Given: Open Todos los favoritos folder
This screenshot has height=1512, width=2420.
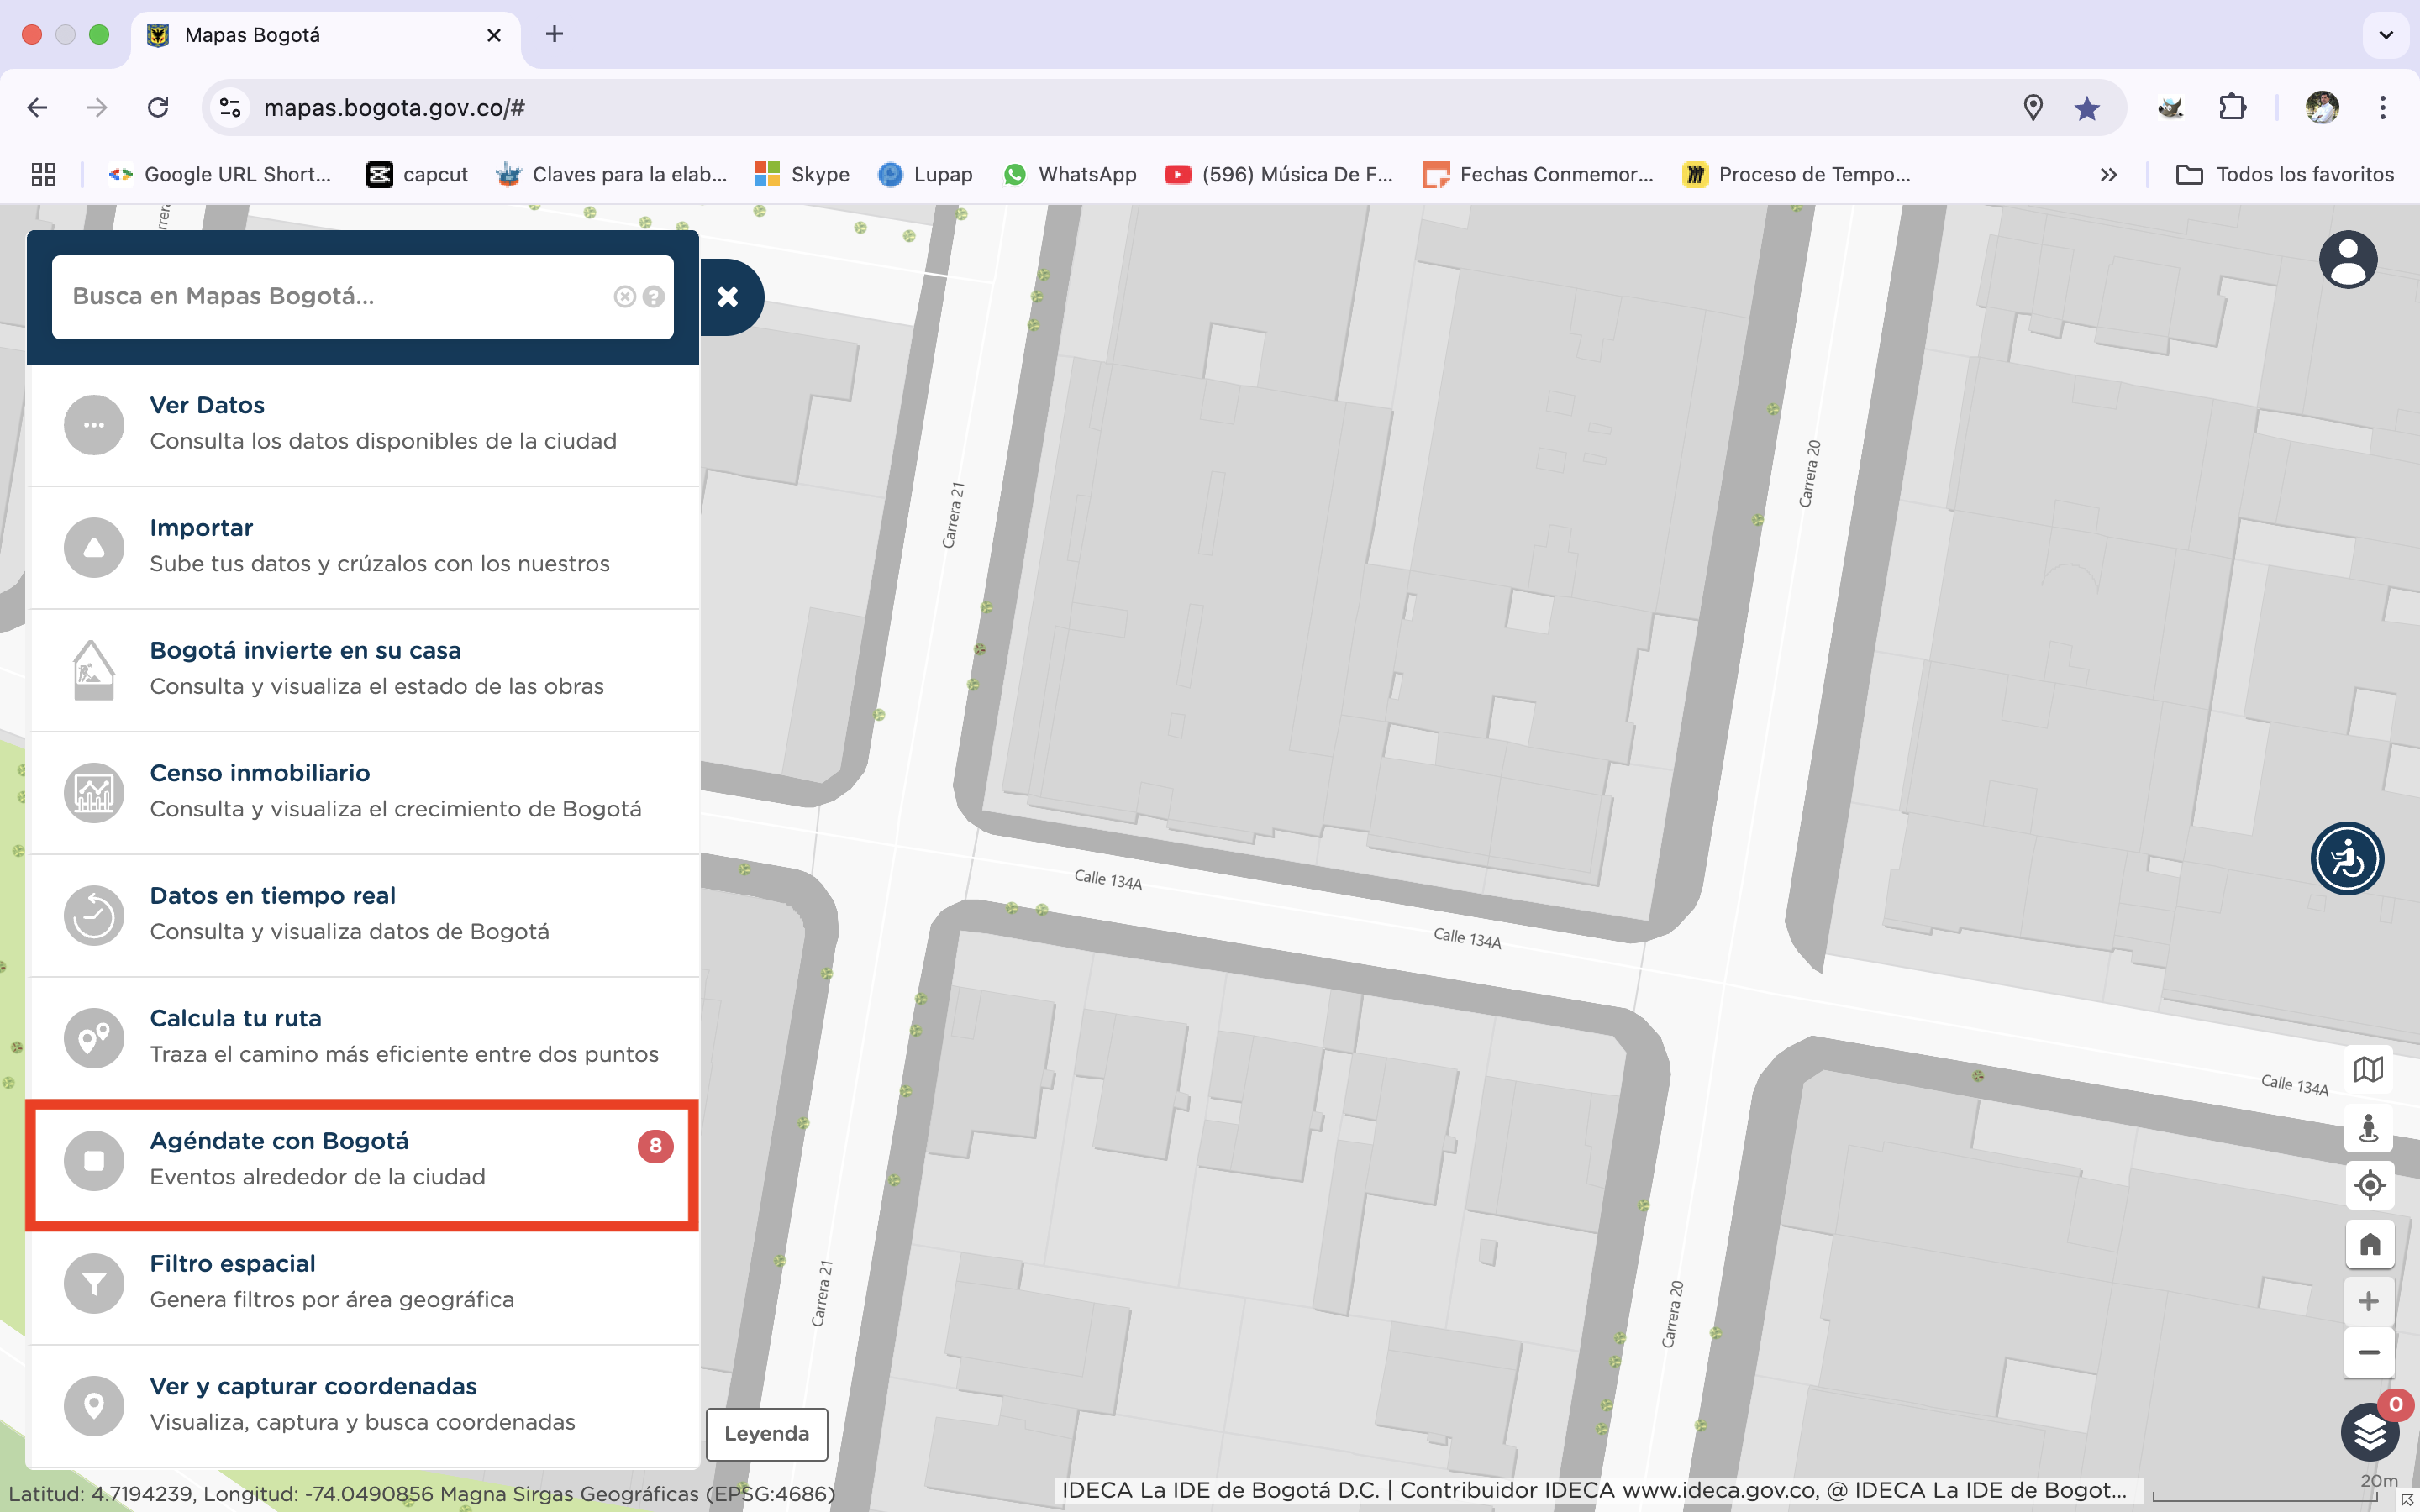Looking at the screenshot, I should click(x=2284, y=175).
